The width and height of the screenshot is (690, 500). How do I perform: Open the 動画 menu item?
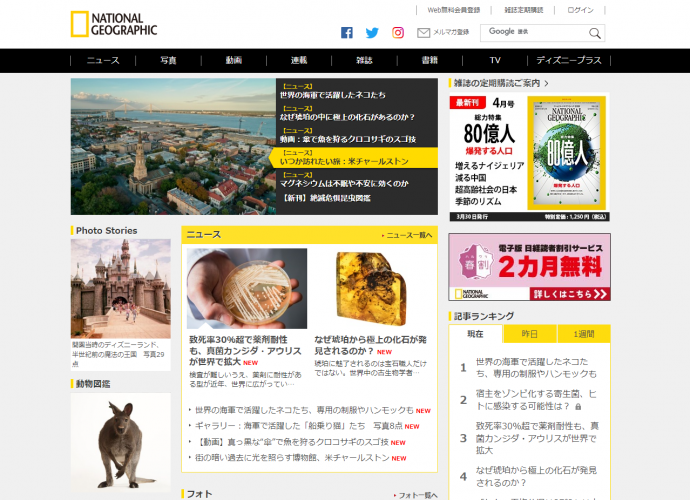[x=234, y=60]
